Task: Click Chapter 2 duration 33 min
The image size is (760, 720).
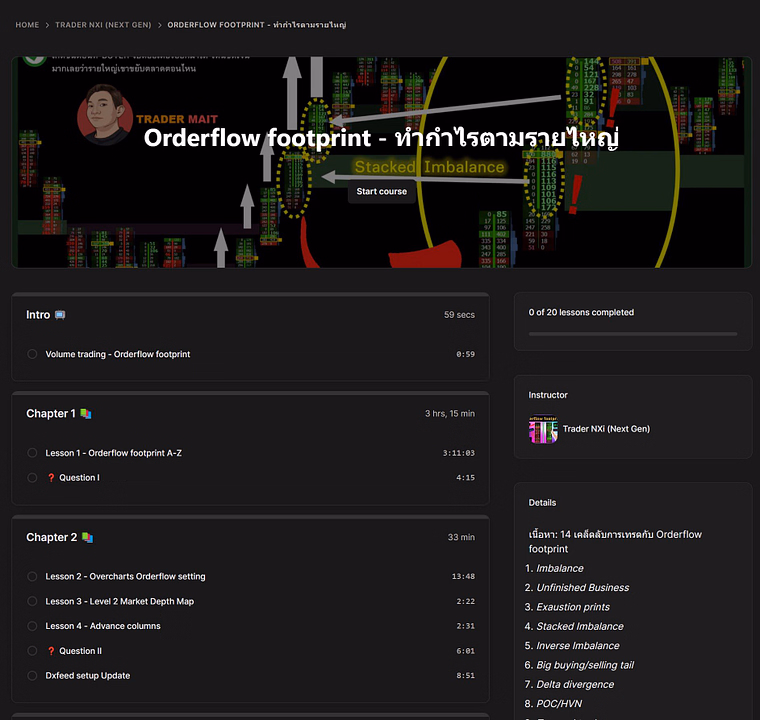Action: pyautogui.click(x=461, y=537)
